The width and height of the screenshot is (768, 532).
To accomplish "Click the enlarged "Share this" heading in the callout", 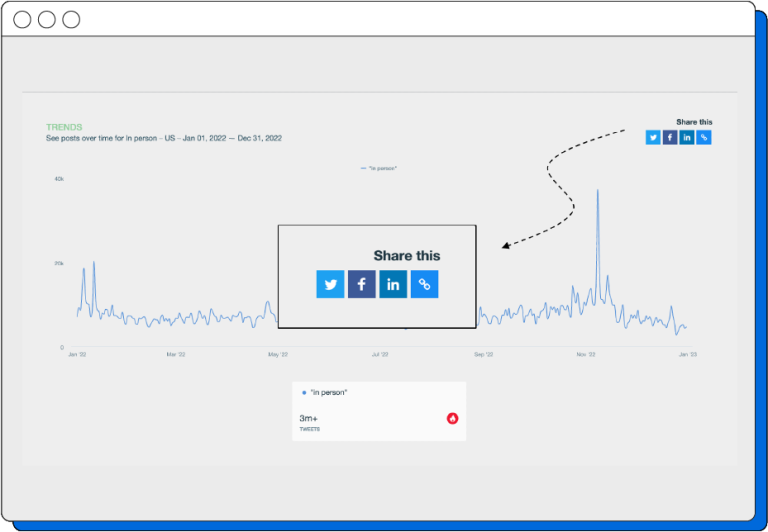I will point(406,256).
